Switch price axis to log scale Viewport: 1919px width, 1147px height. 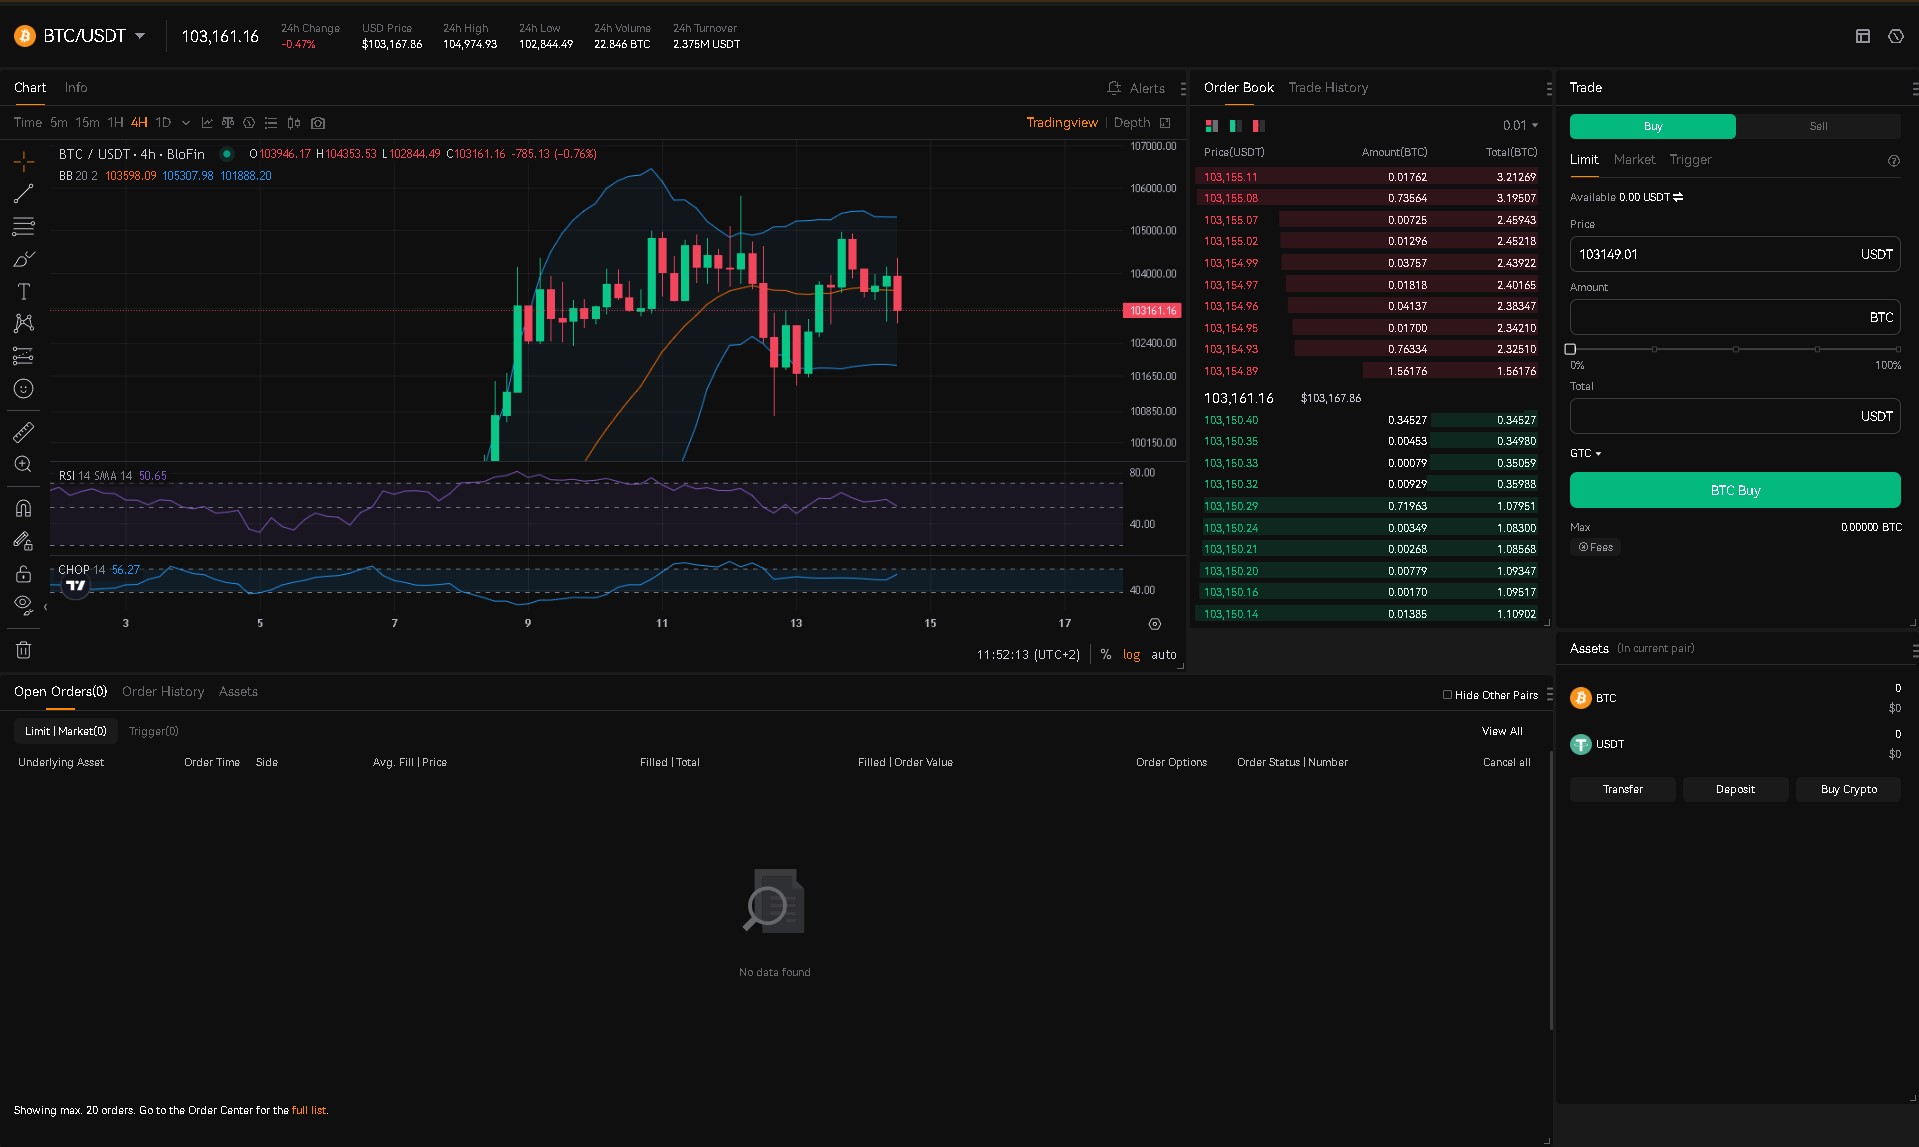click(1130, 654)
